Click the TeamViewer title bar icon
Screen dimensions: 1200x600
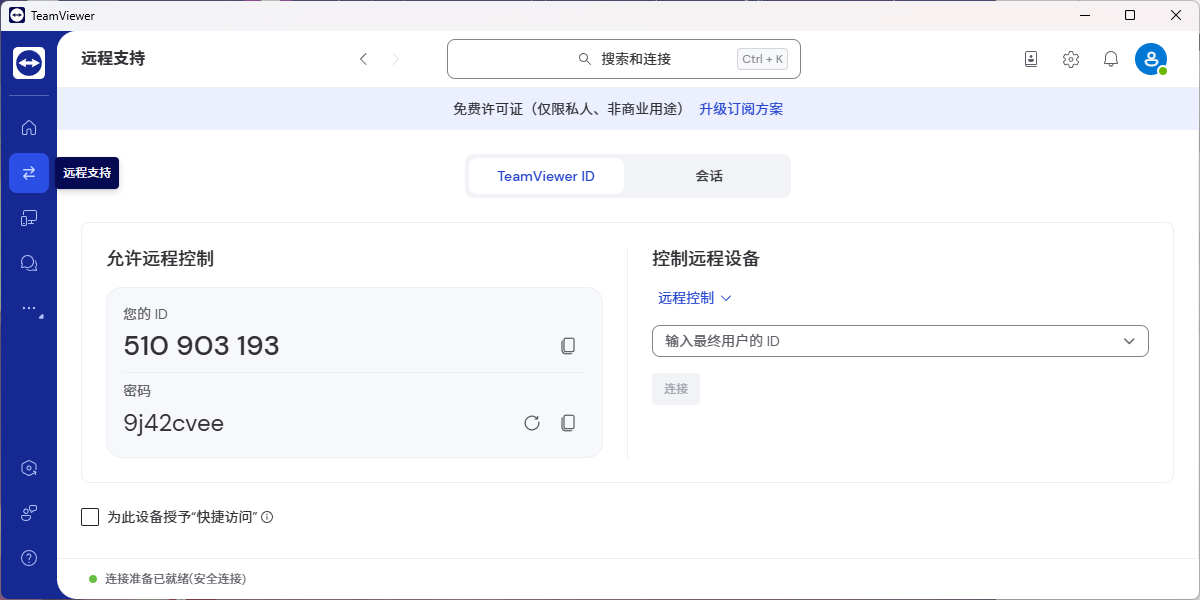[x=16, y=15]
